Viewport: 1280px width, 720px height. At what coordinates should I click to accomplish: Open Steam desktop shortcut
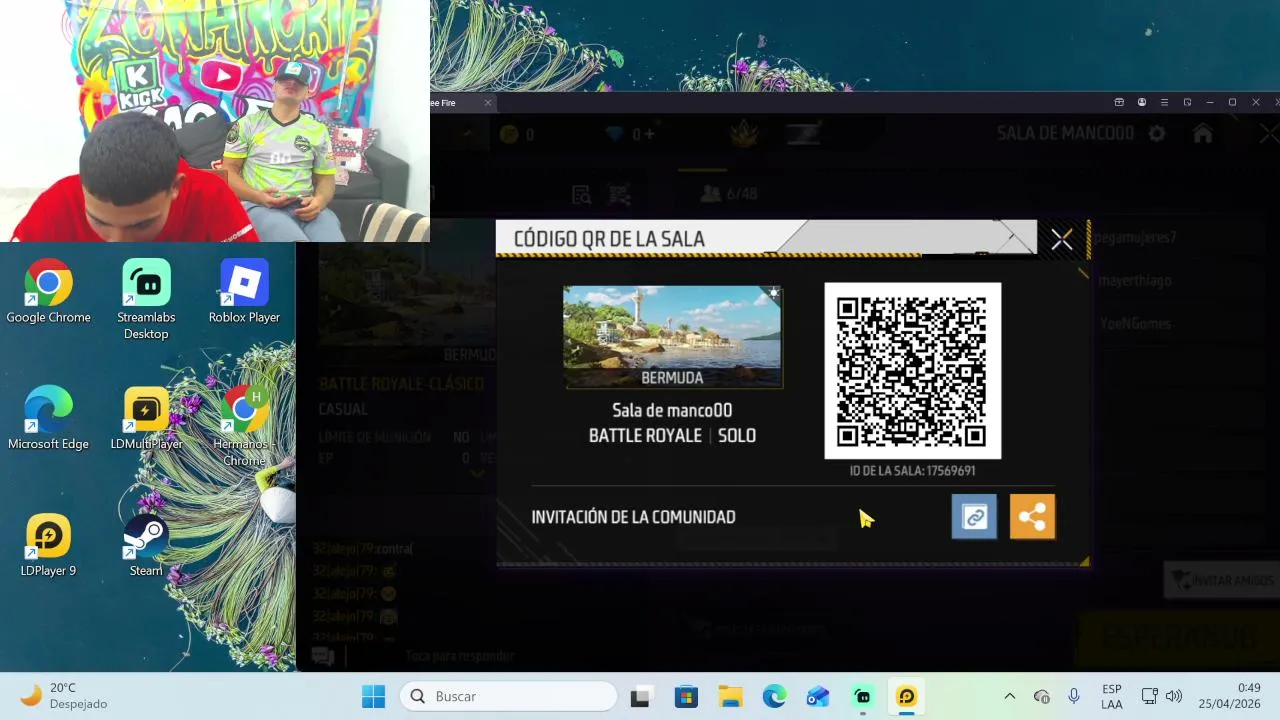click(x=146, y=545)
